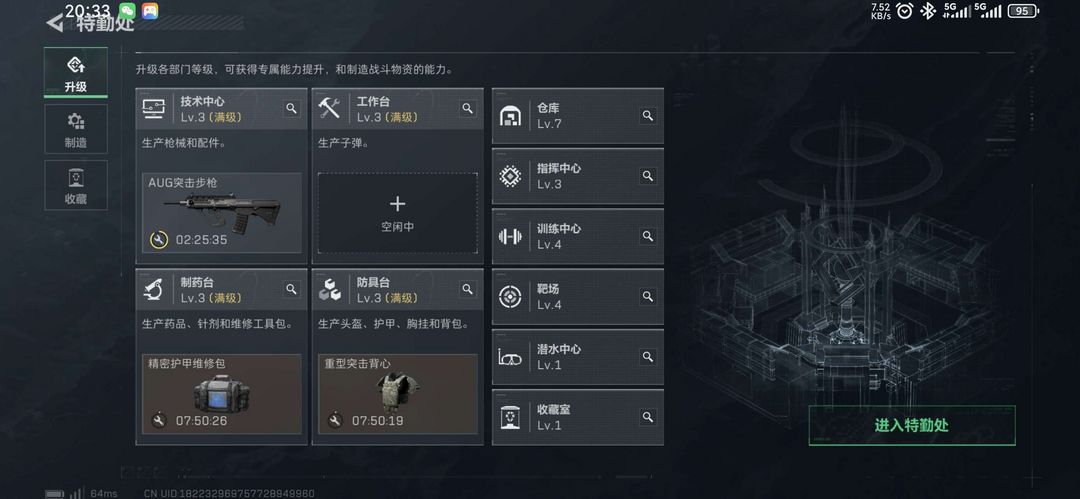The height and width of the screenshot is (499, 1080).
Task: Open magnifier details for 技术中心
Action: pos(291,108)
